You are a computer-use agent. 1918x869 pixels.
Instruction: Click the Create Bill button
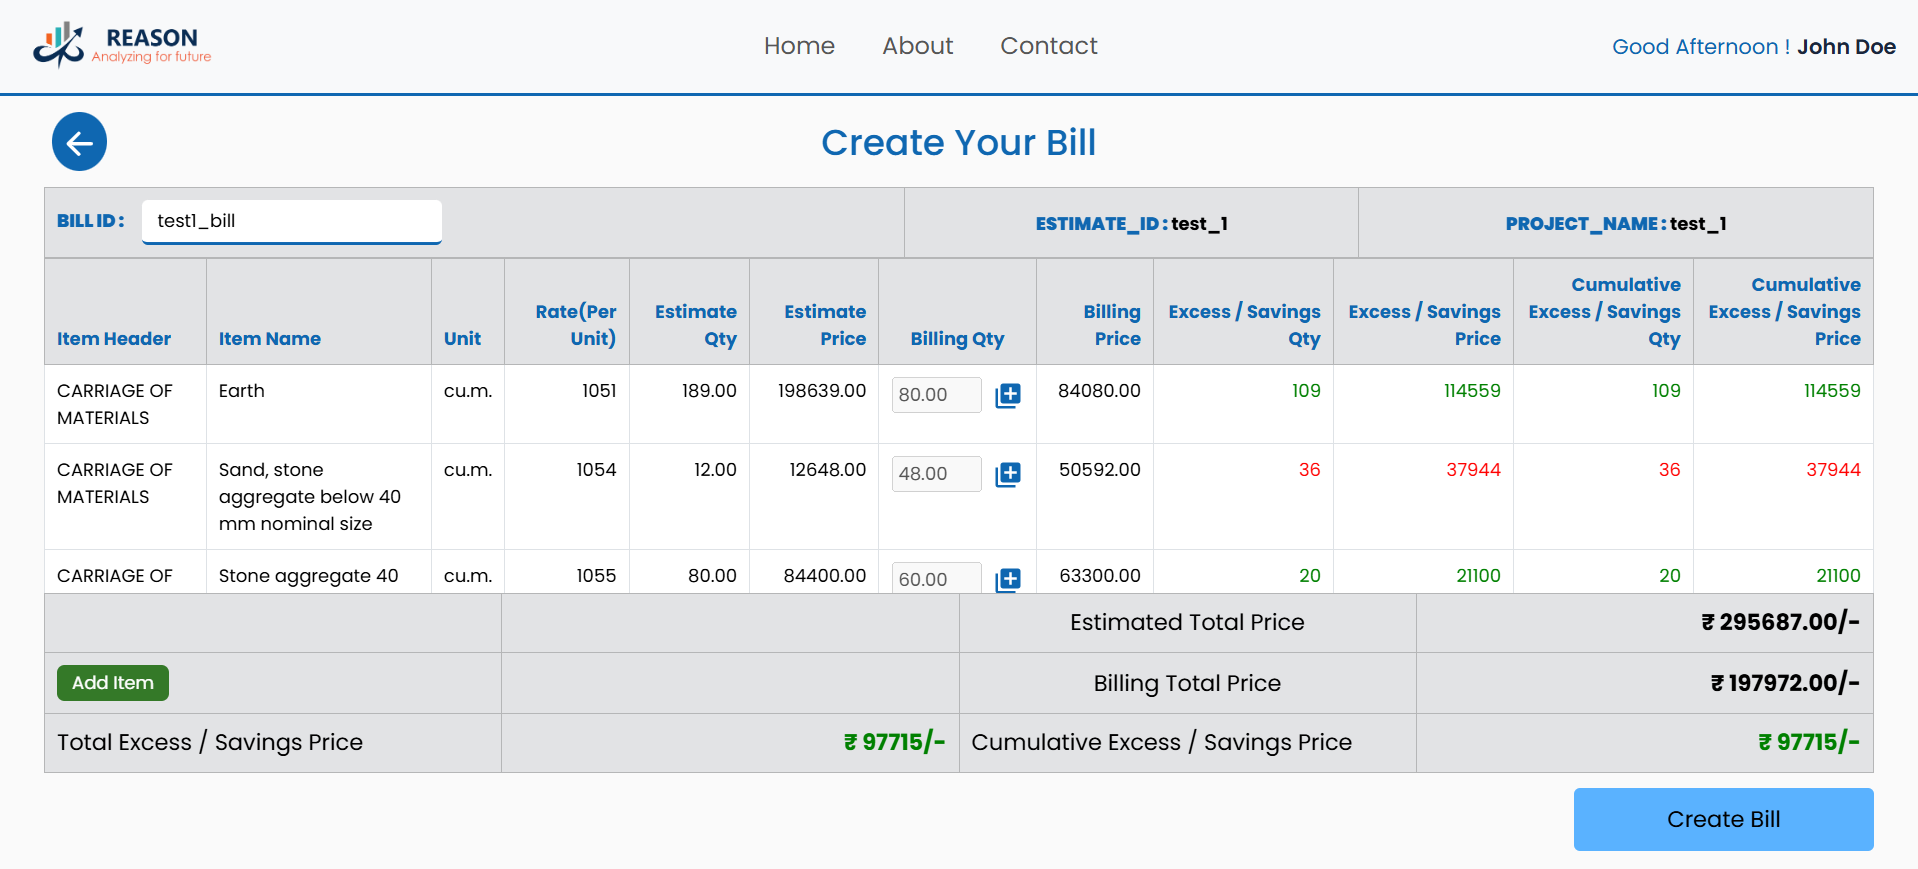(1722, 819)
